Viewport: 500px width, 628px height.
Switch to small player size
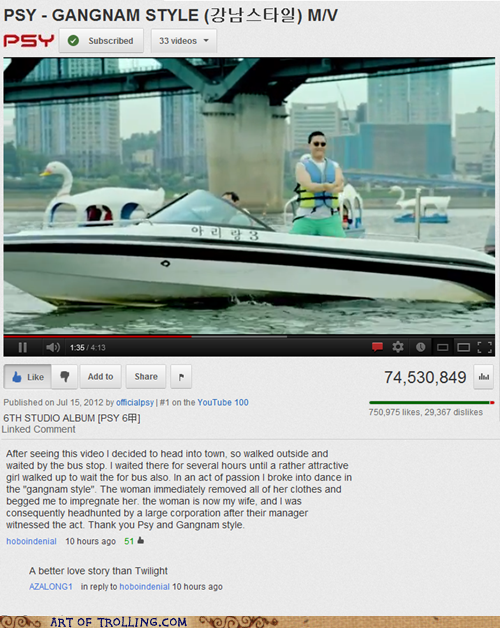point(442,347)
